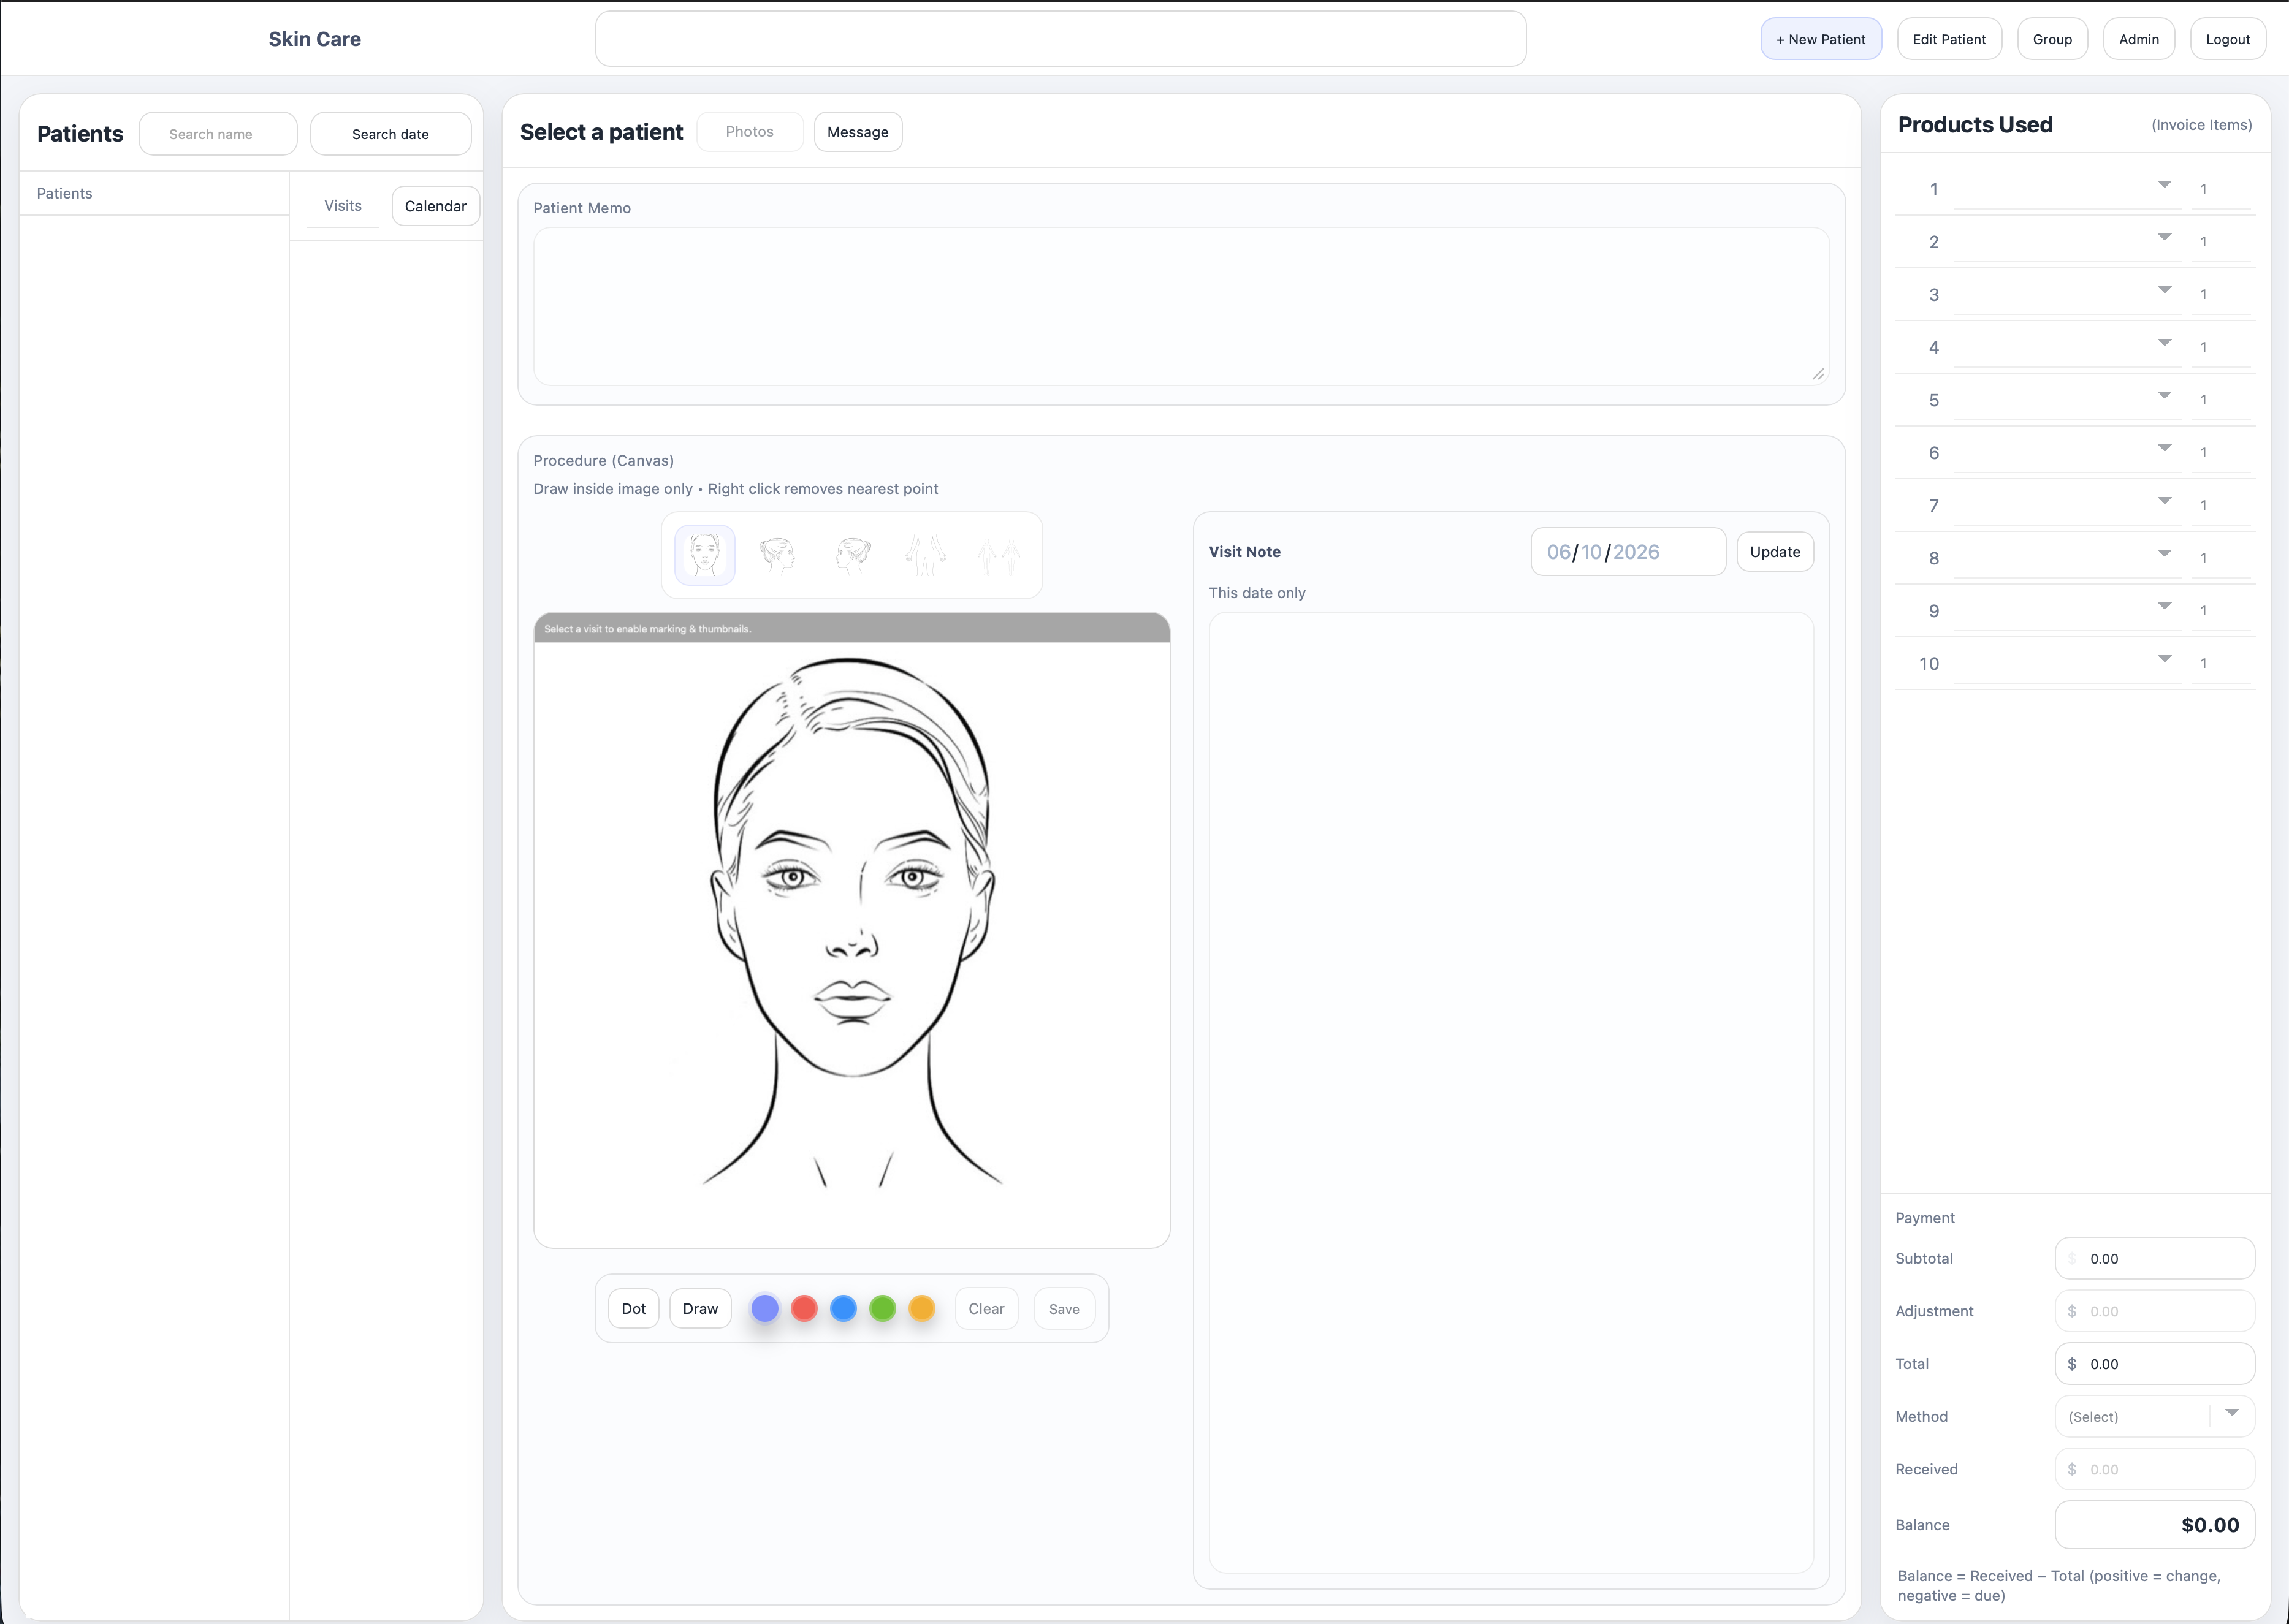Select the full body front and back diagram

(x=998, y=555)
